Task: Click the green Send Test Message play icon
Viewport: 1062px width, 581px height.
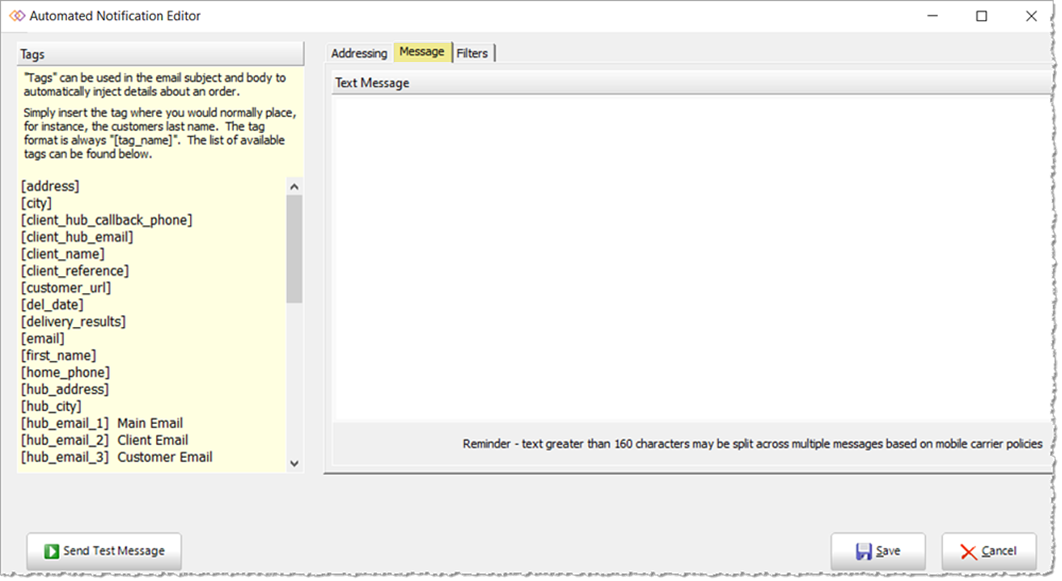Action: tap(51, 551)
